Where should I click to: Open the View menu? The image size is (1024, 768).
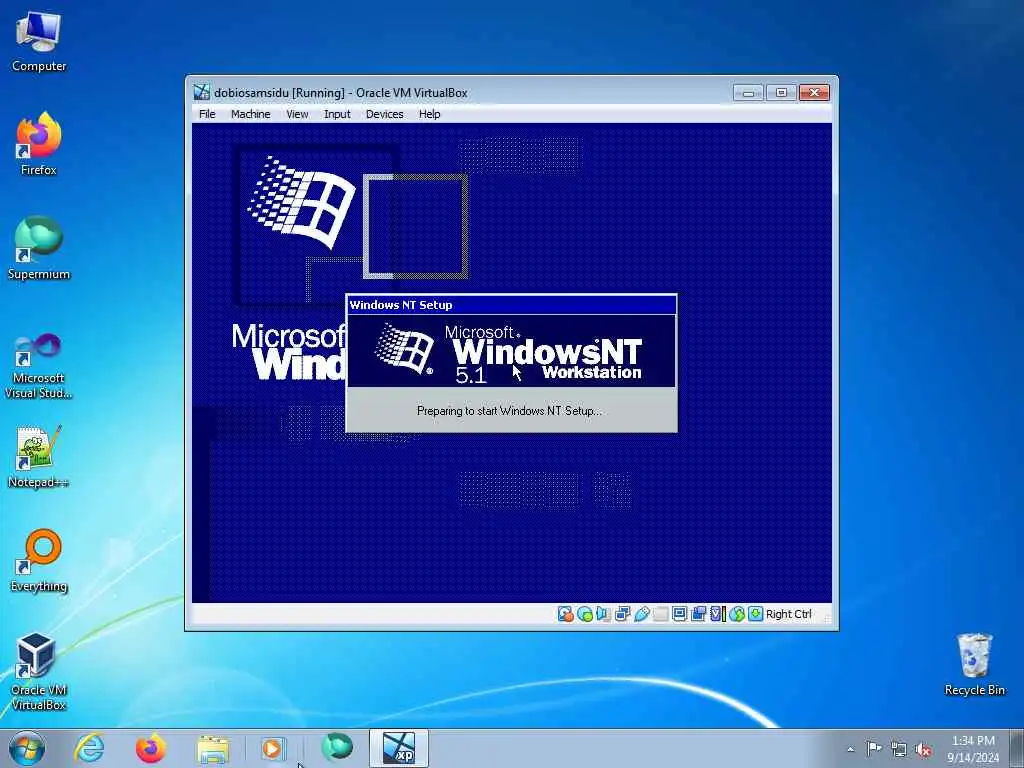(296, 114)
